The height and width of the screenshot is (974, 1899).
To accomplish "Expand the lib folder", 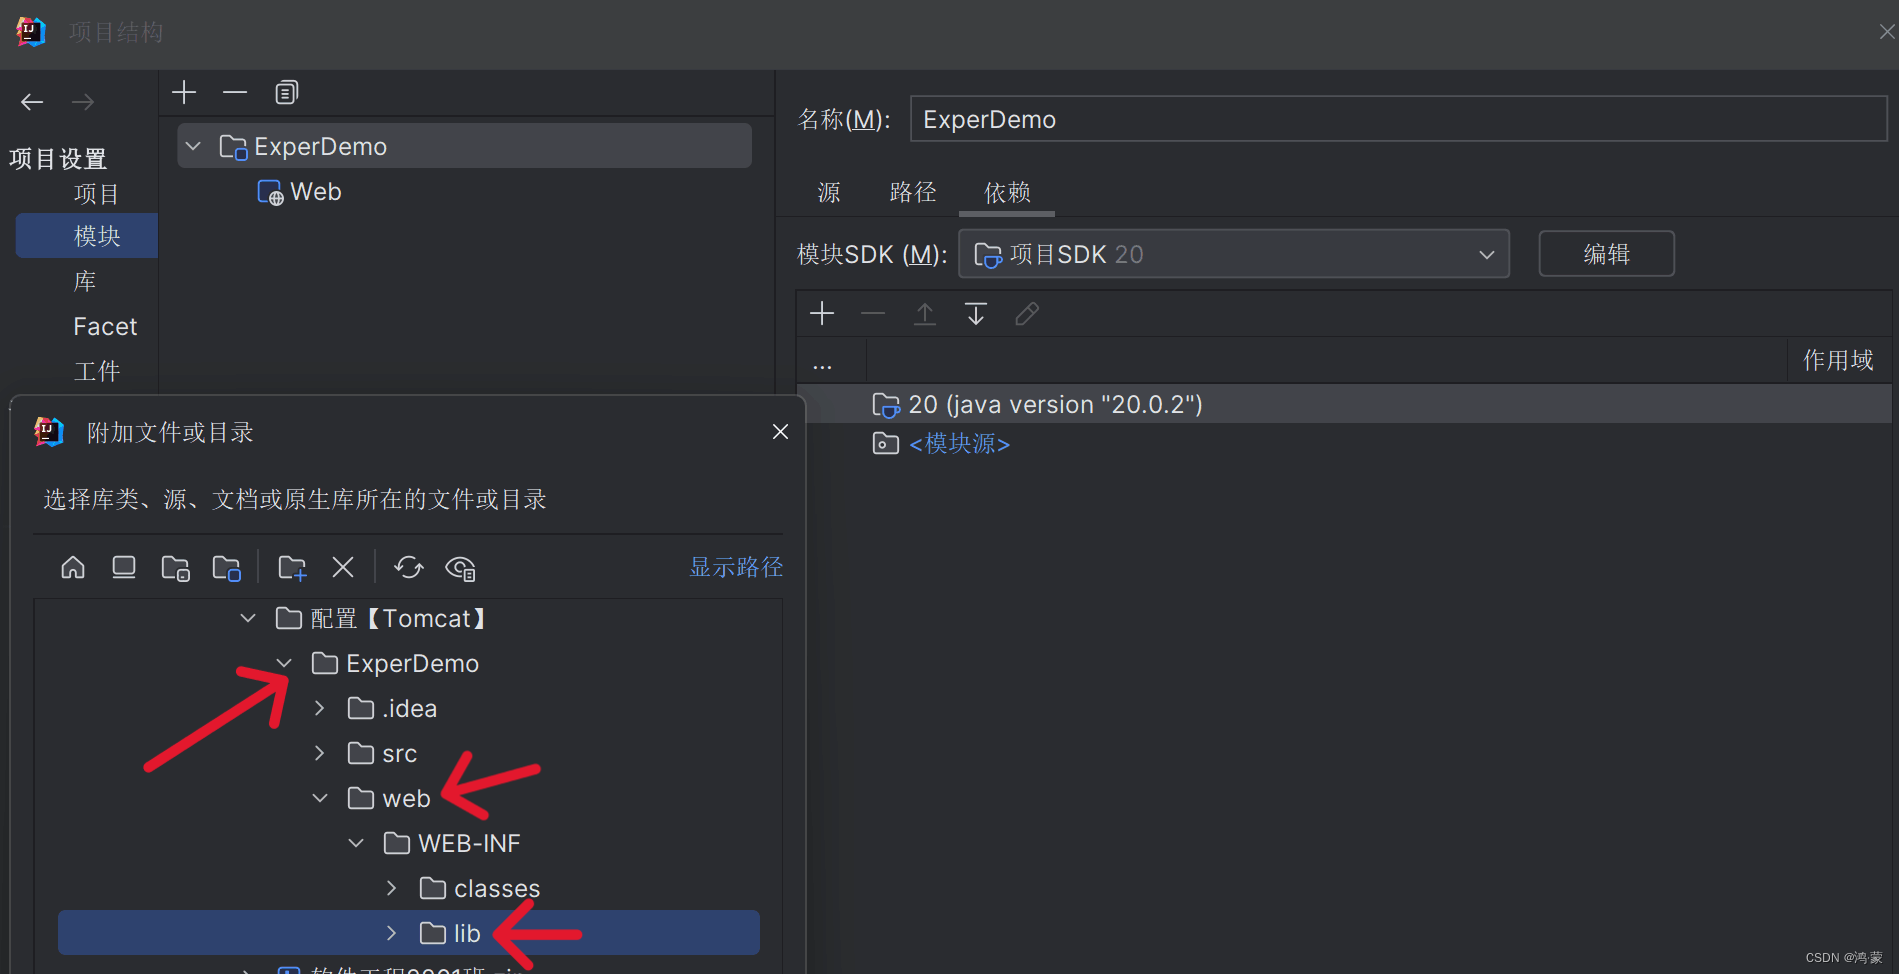I will tap(392, 934).
